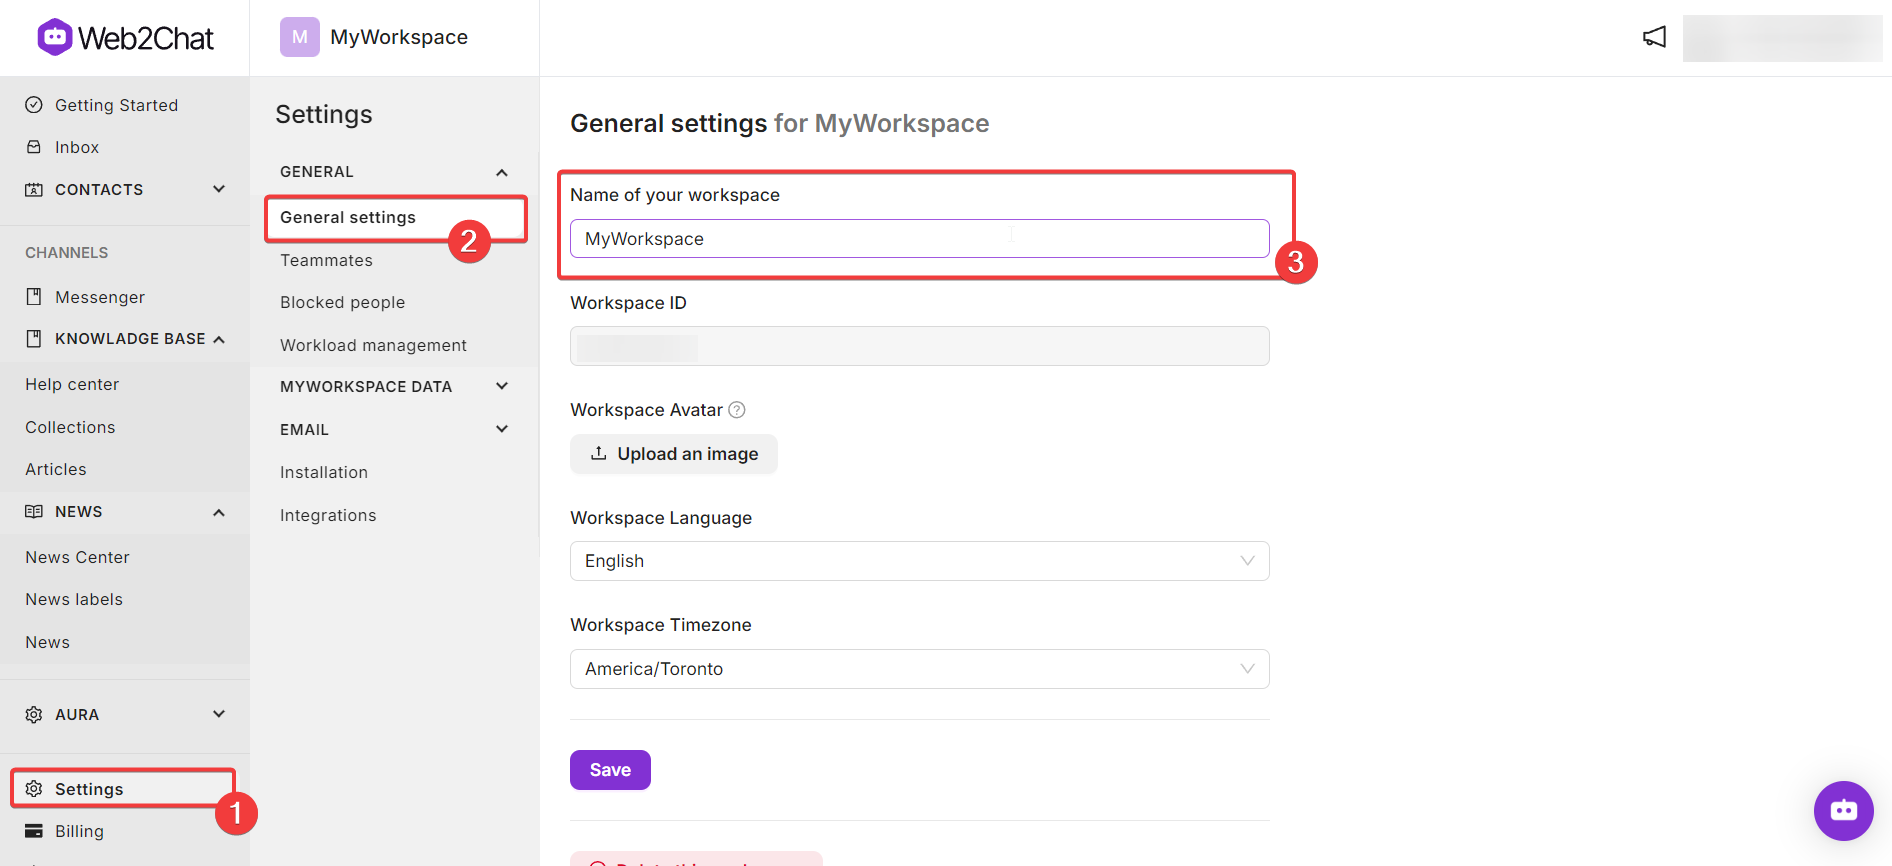Screen dimensions: 1892x866
Task: Click the Inbox tray icon
Action: point(34,147)
